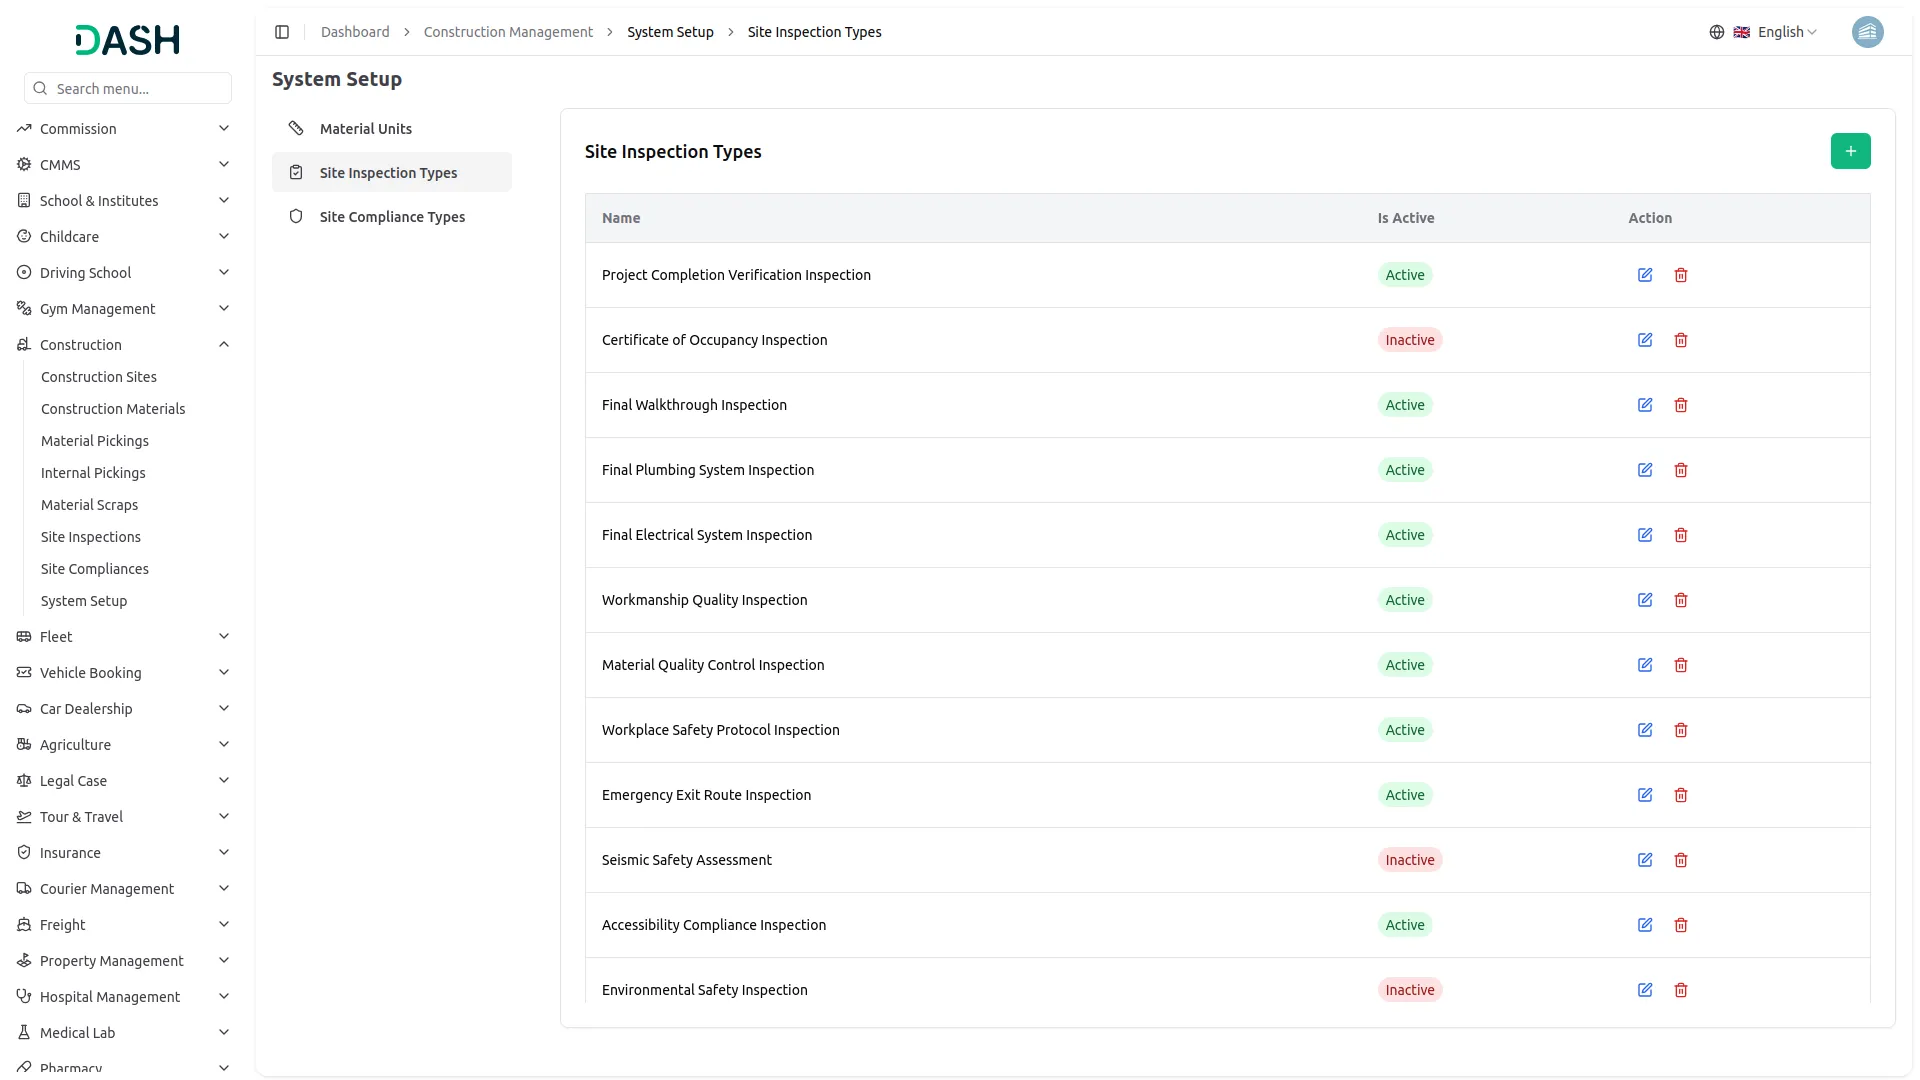The height and width of the screenshot is (1080, 1920).
Task: Open the user avatar menu
Action: [x=1867, y=32]
